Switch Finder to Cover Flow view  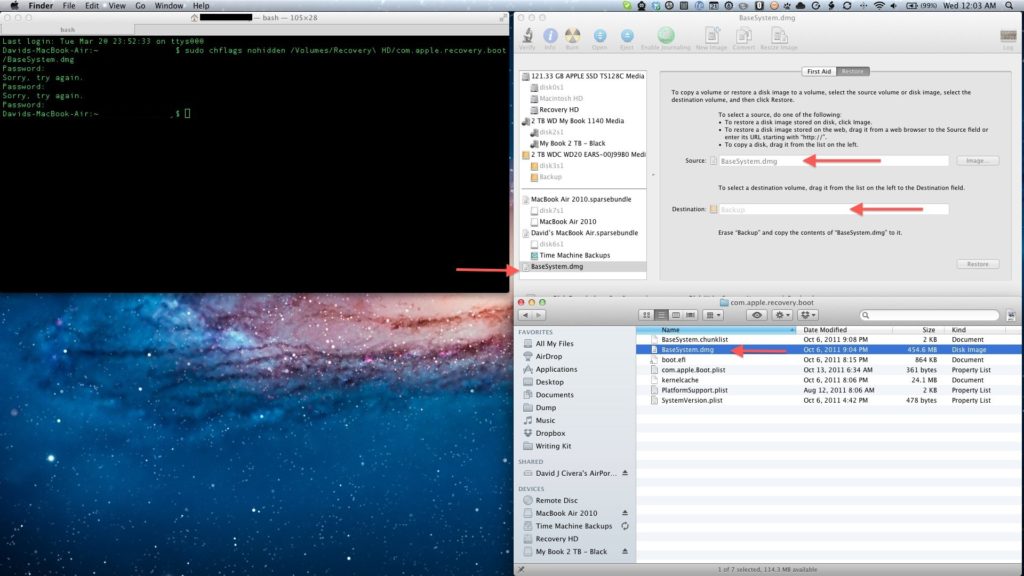point(690,315)
